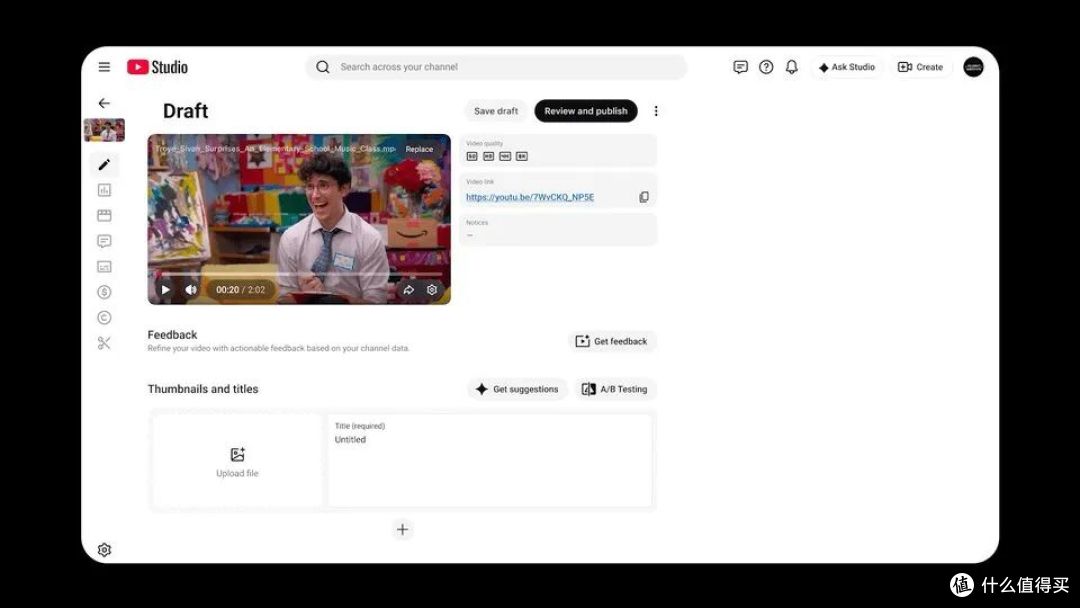
Task: Click the 00:20 / 2:02 time display
Action: (240, 290)
